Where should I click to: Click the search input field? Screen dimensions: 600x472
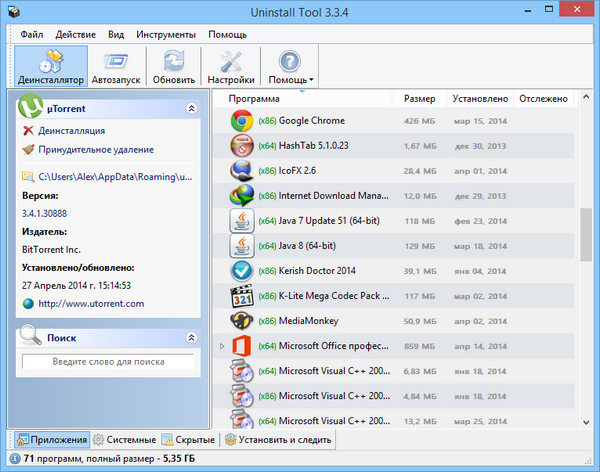tap(107, 361)
